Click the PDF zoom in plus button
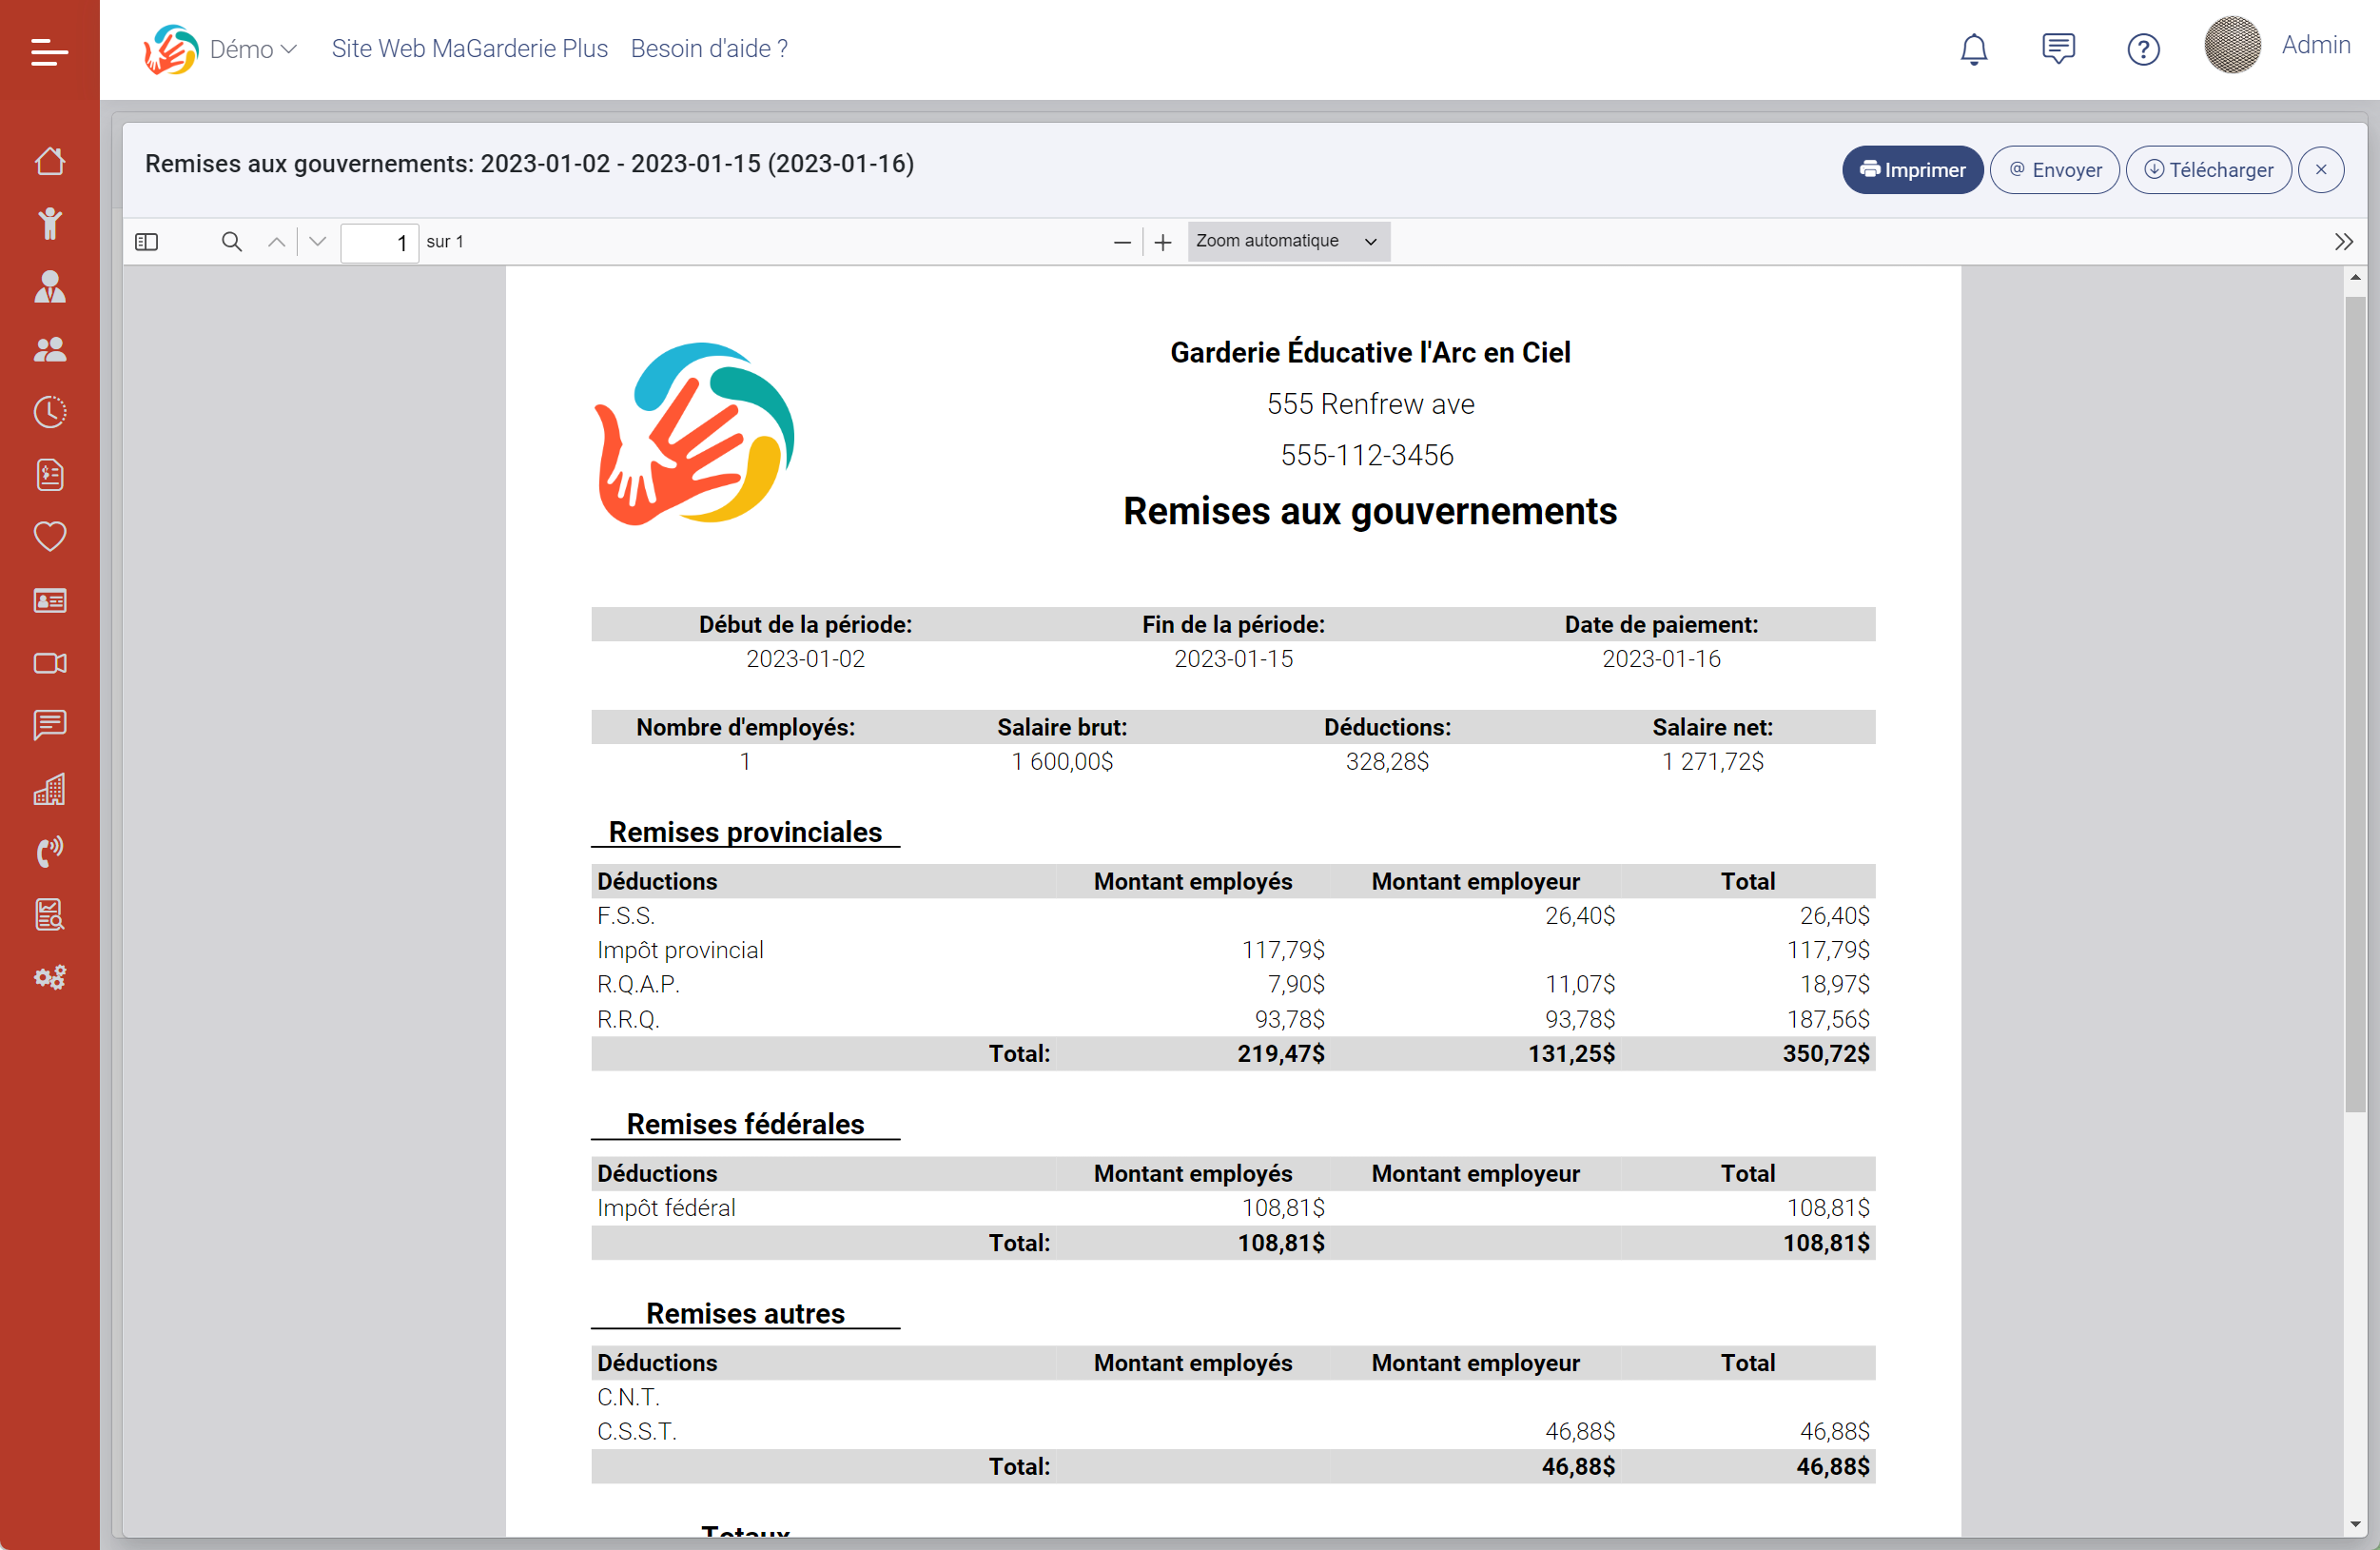Screen dimensions: 2380x1550 [1162, 242]
